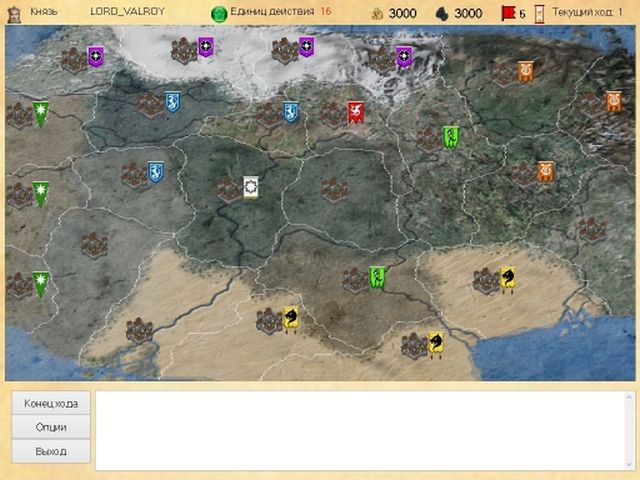Open the Опции button
Screen dimensions: 640x480
[51, 427]
